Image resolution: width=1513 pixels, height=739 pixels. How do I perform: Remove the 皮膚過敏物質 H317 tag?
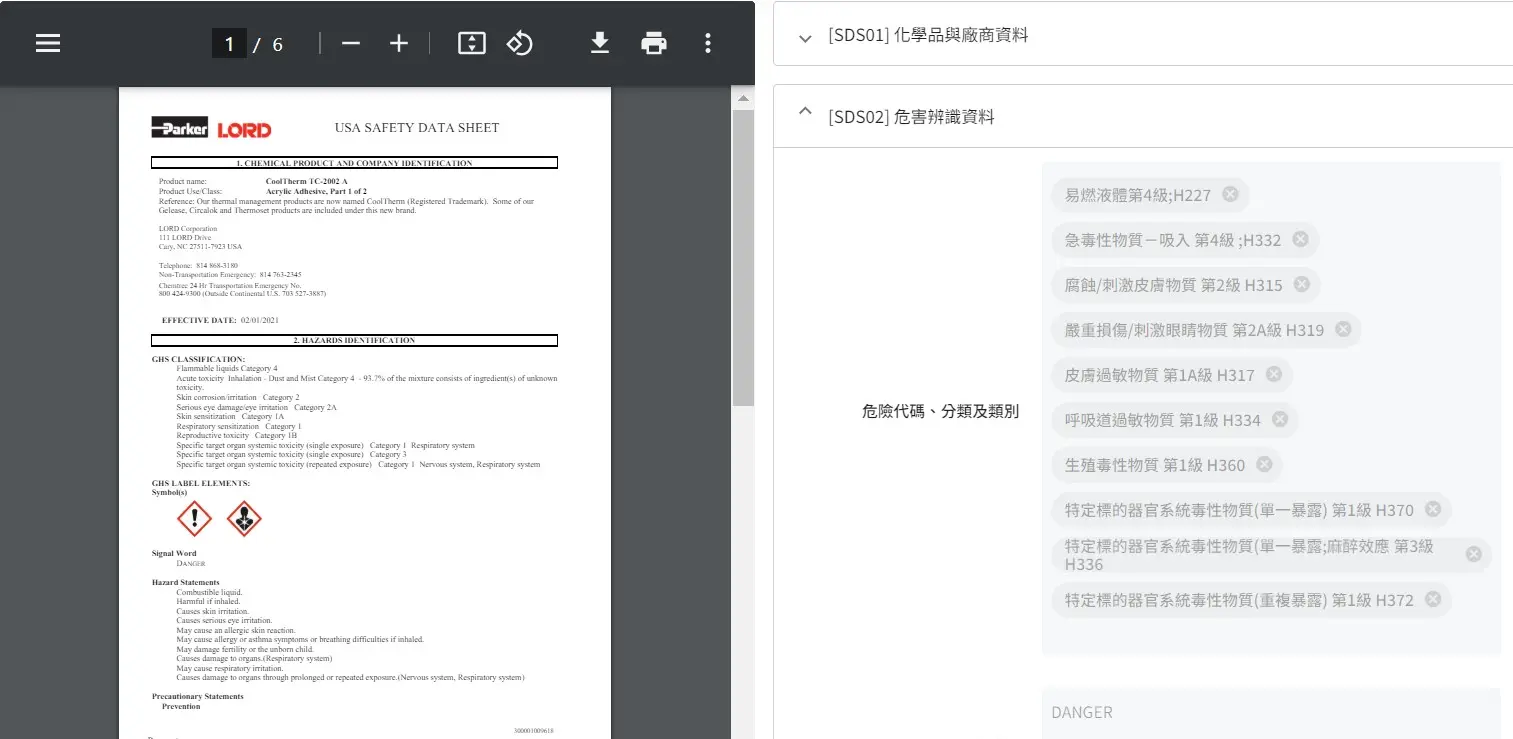click(x=1274, y=374)
